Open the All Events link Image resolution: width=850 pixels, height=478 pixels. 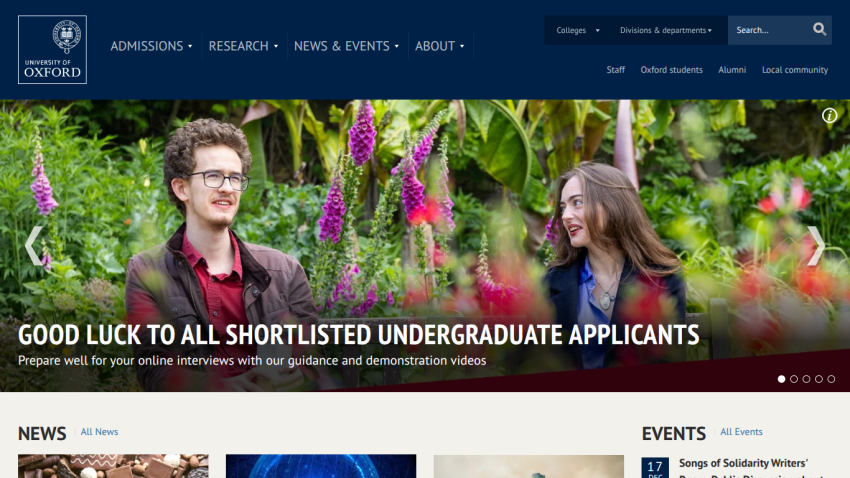(x=741, y=432)
